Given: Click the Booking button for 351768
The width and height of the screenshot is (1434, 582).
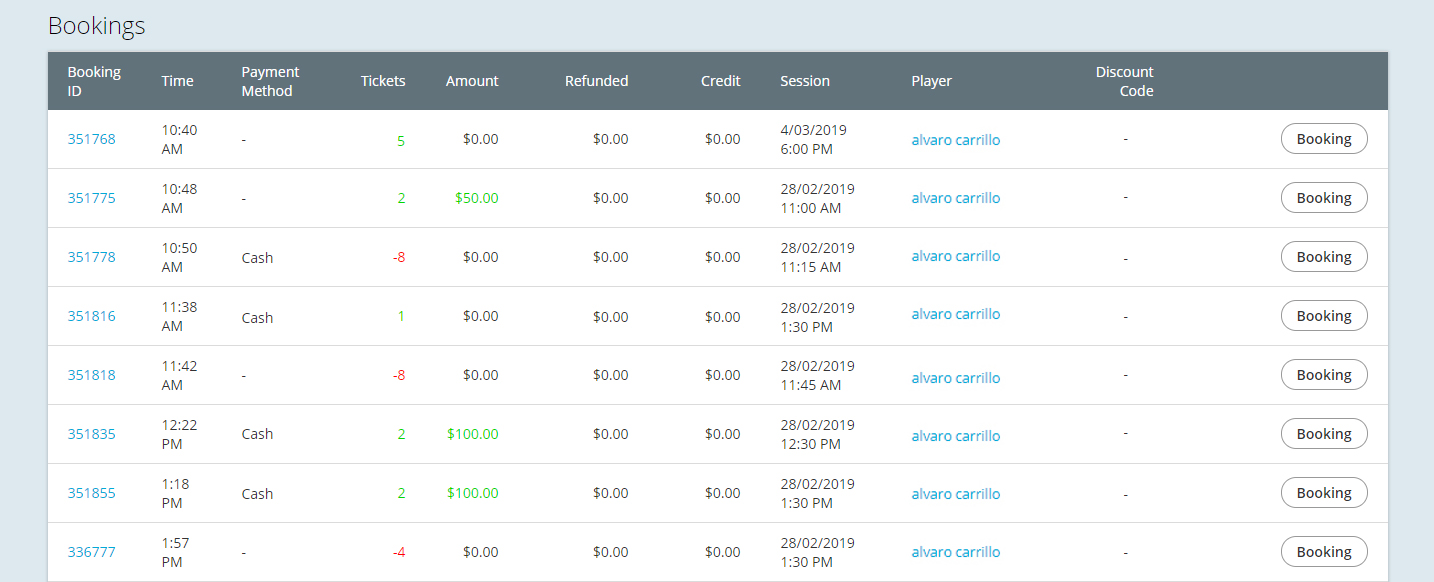Looking at the screenshot, I should pyautogui.click(x=1324, y=139).
